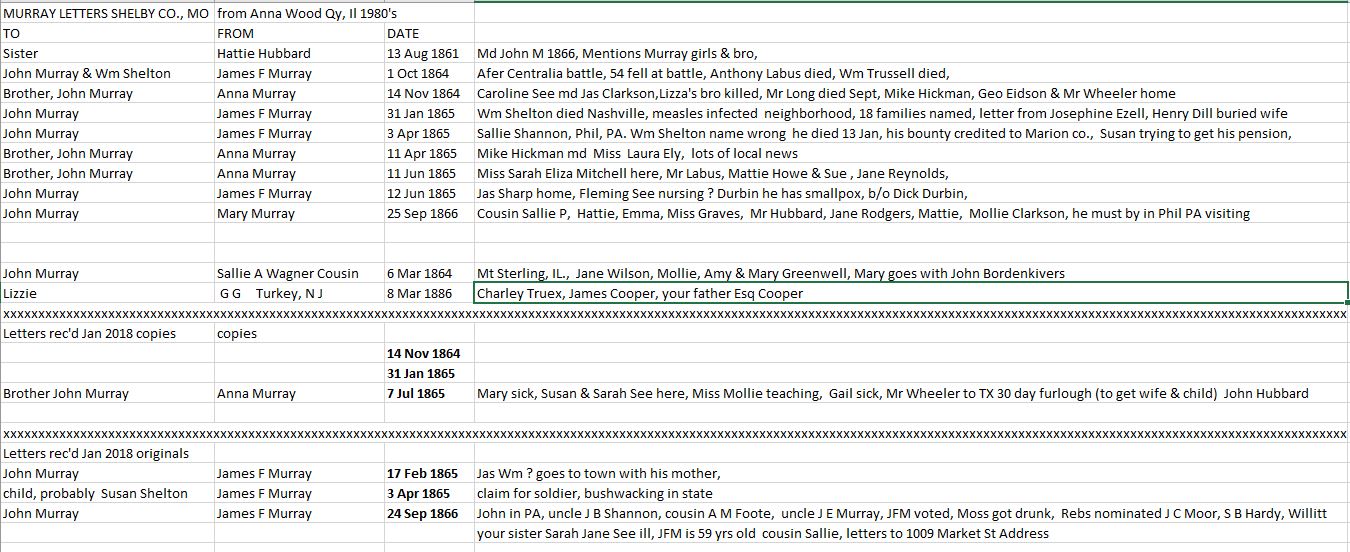Select the MURRAY LETTERS SHELBY CO. title cell

(x=106, y=14)
